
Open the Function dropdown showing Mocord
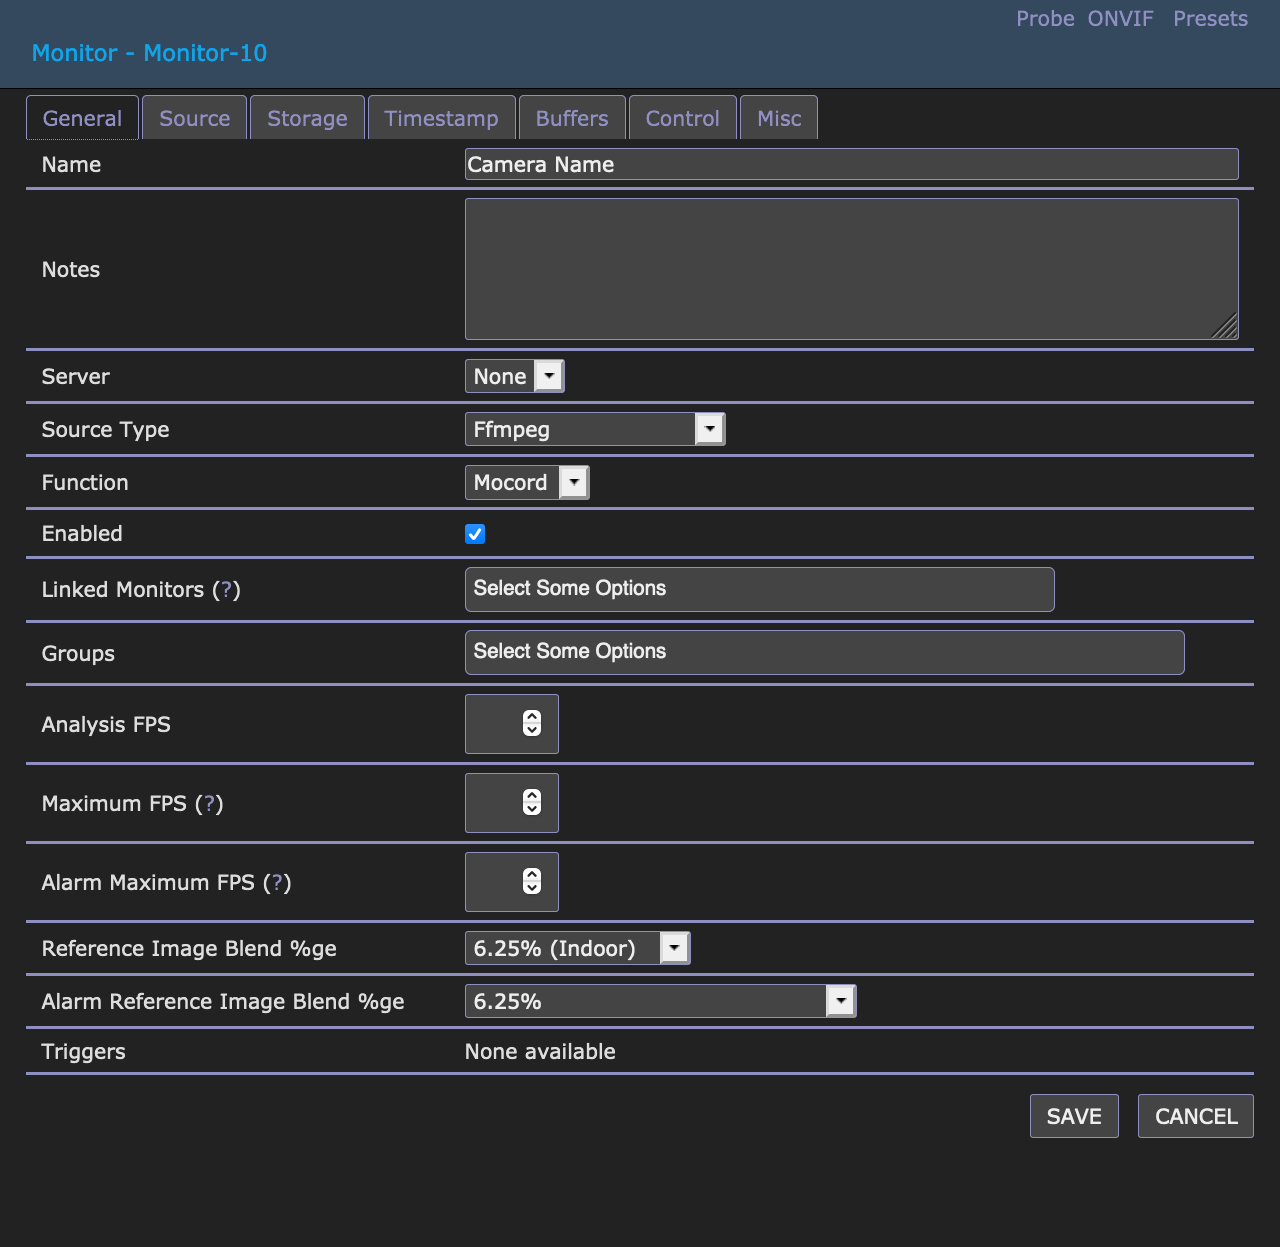tap(574, 482)
